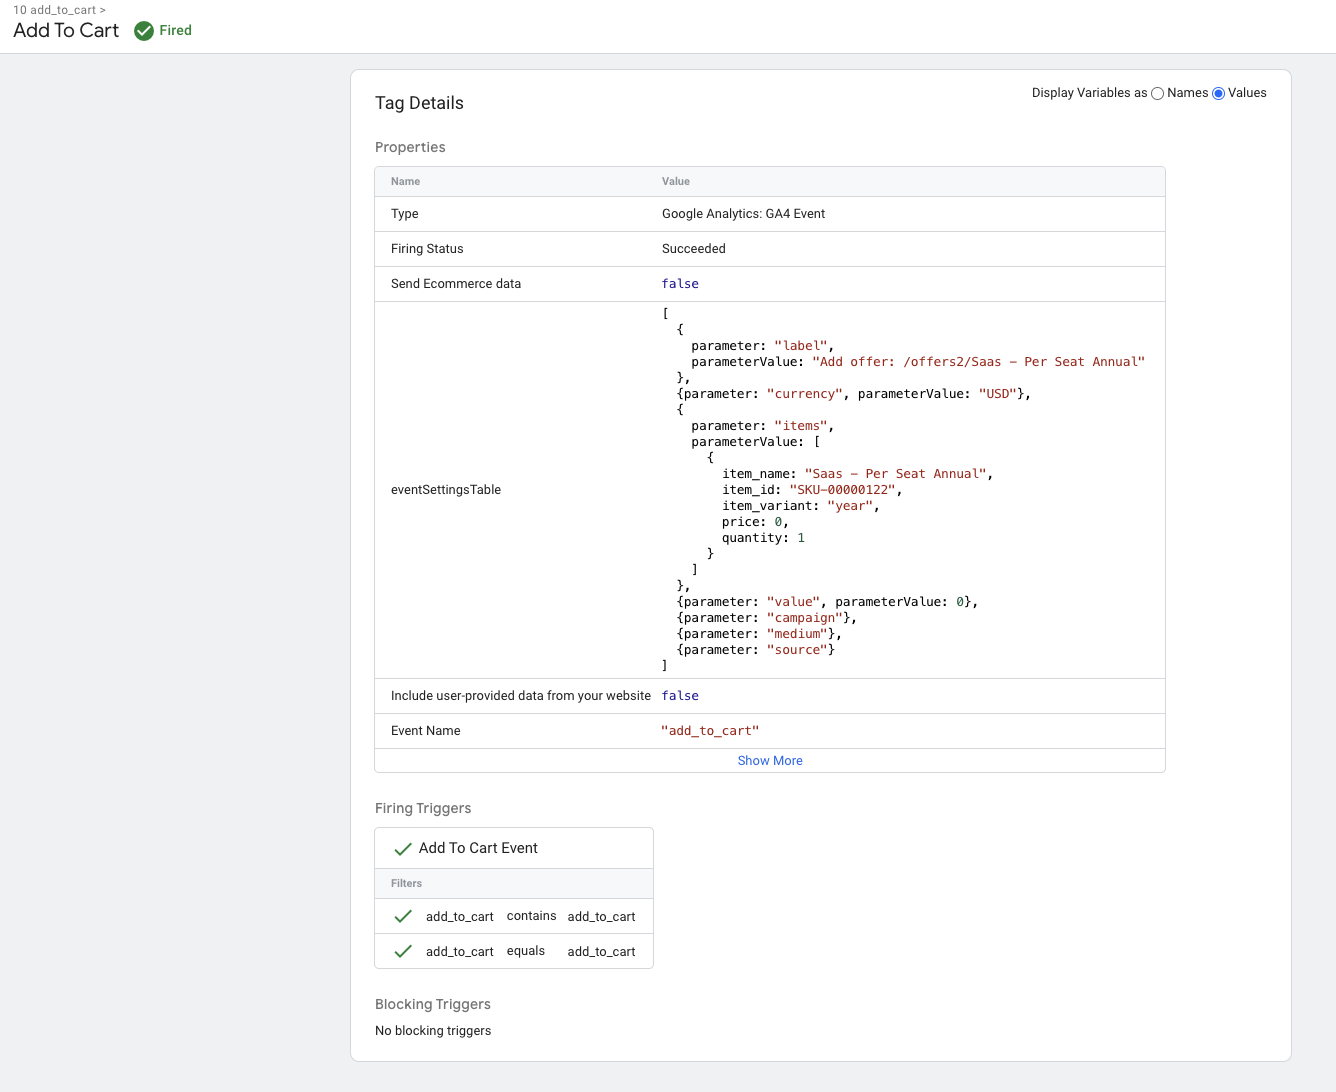Viewport: 1336px width, 1092px height.
Task: Click the "items" parameter string
Action: tap(800, 426)
